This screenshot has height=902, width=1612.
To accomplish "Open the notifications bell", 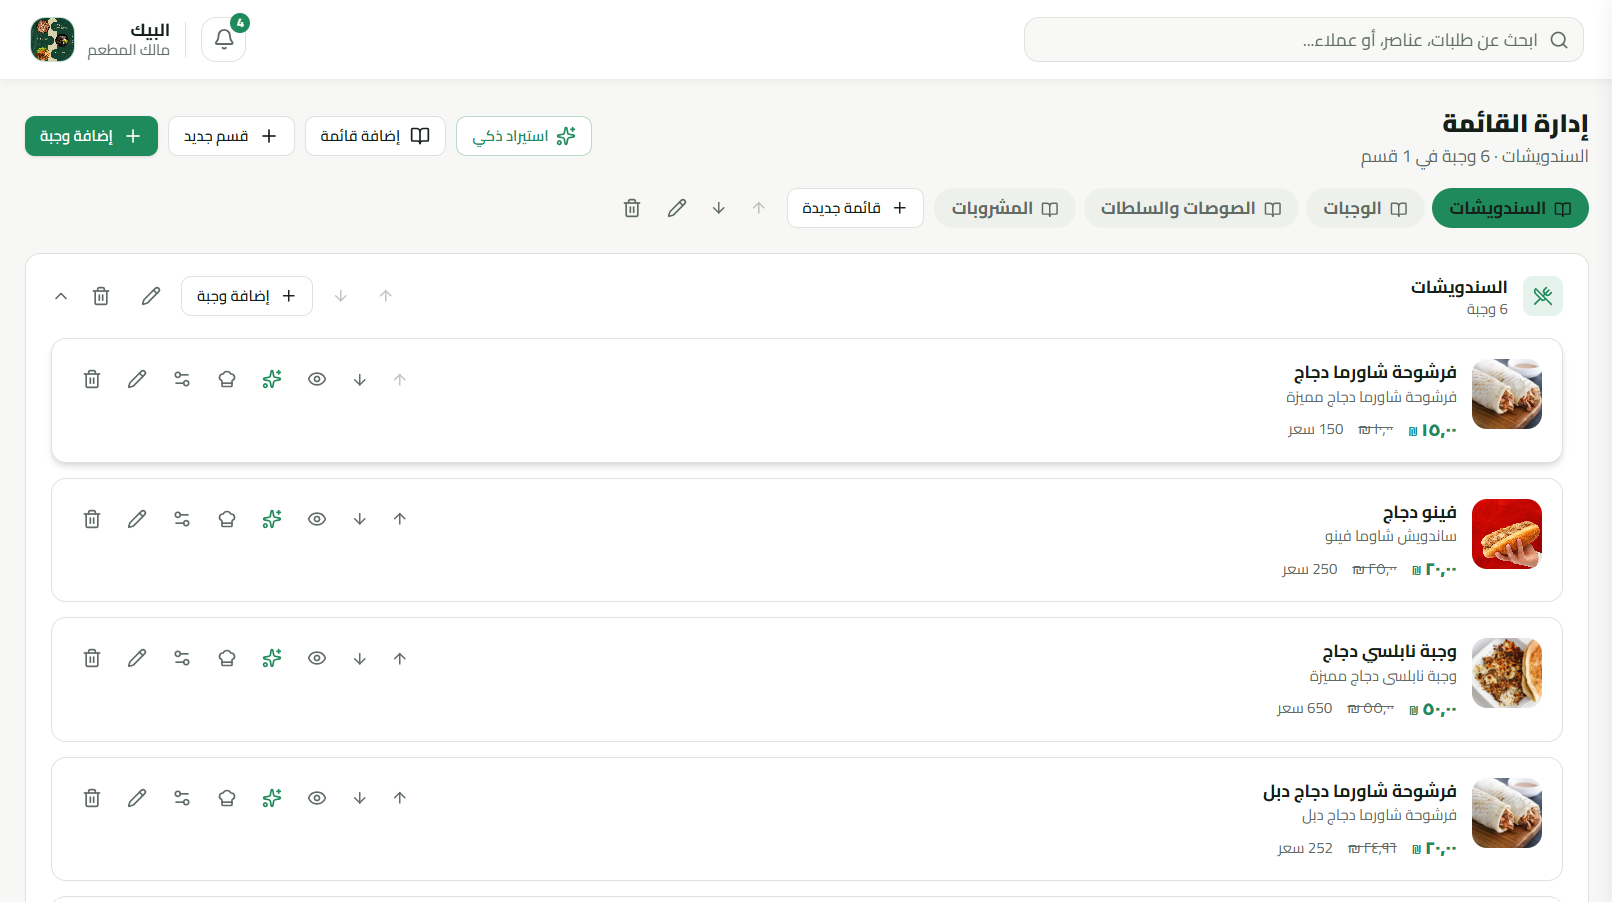I will (224, 40).
